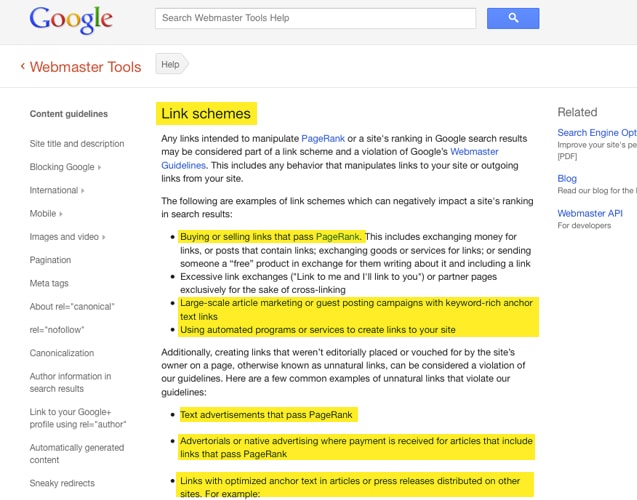This screenshot has width=637, height=500.
Task: Click 'Using automated programs or services' bullet
Action: coord(318,330)
